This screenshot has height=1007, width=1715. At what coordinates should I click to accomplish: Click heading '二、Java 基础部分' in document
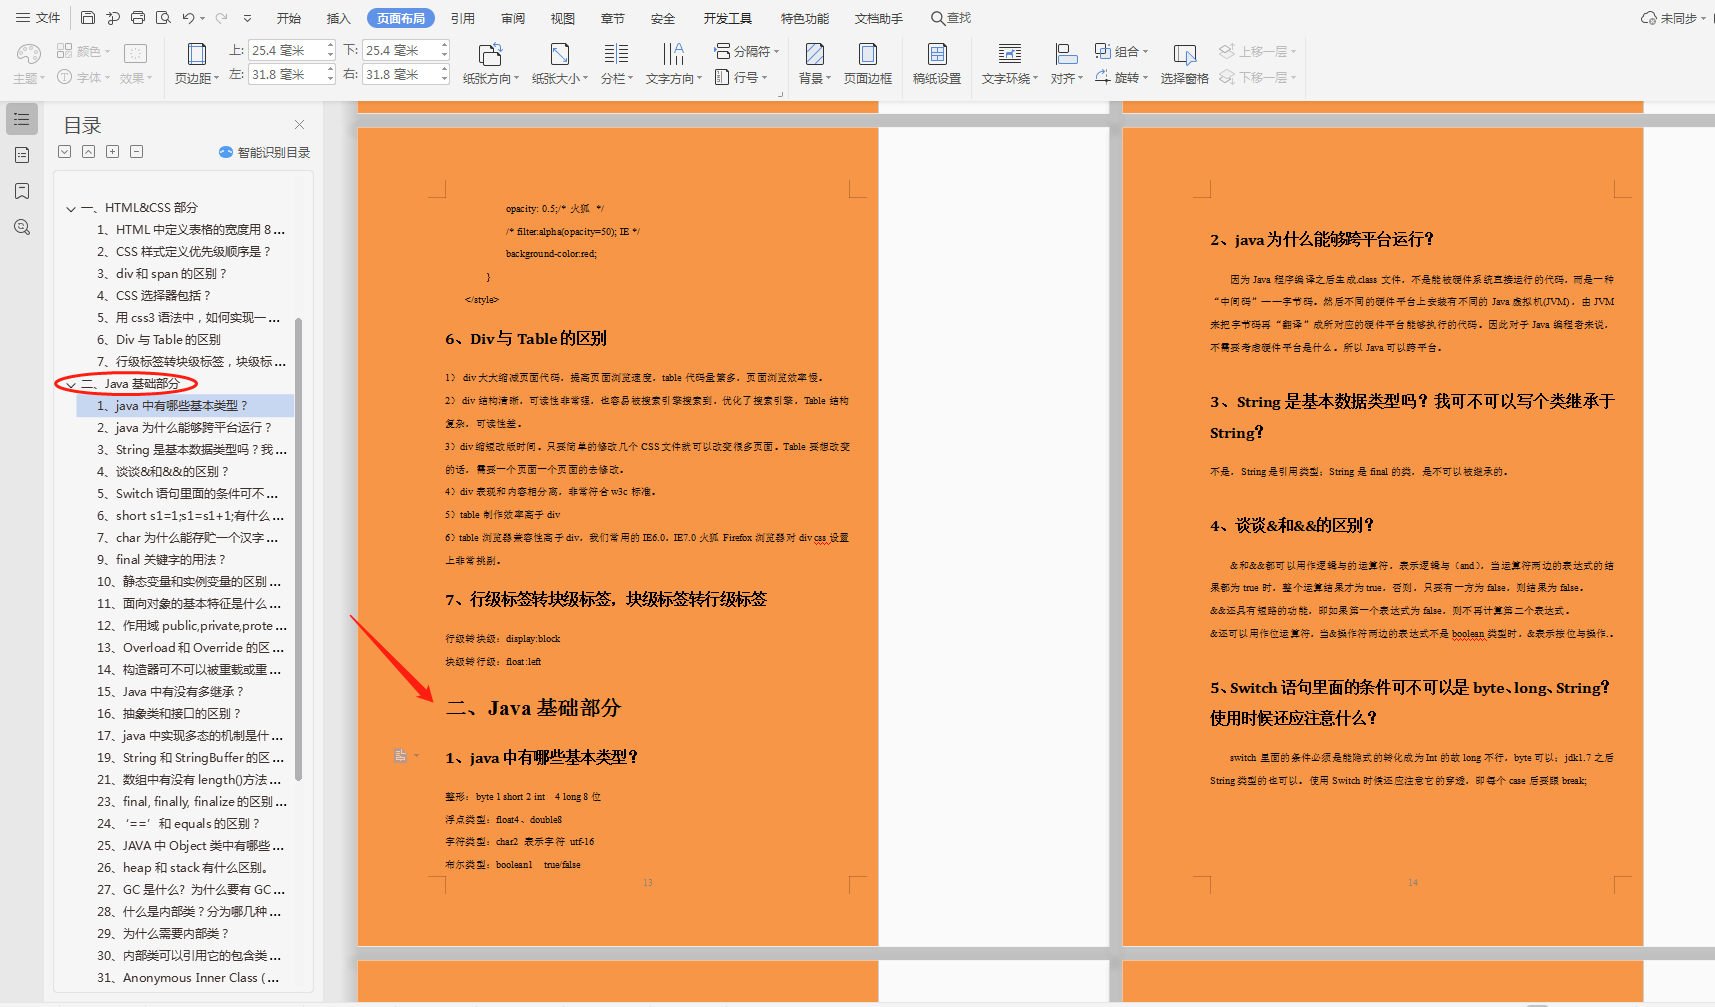(533, 708)
